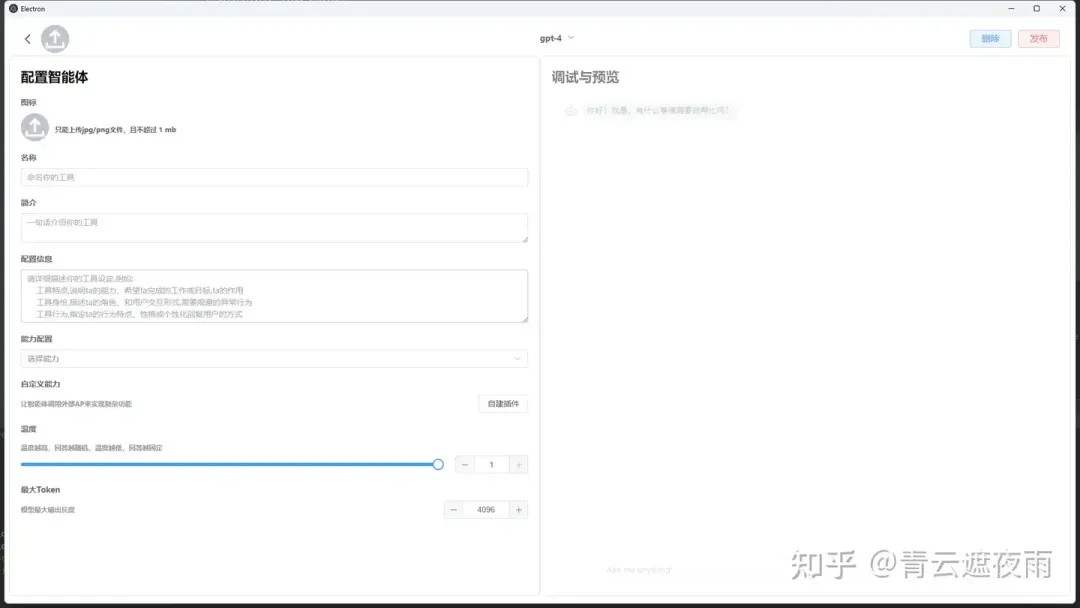Click the back arrow icon
Image resolution: width=1080 pixels, height=608 pixels.
tap(27, 39)
